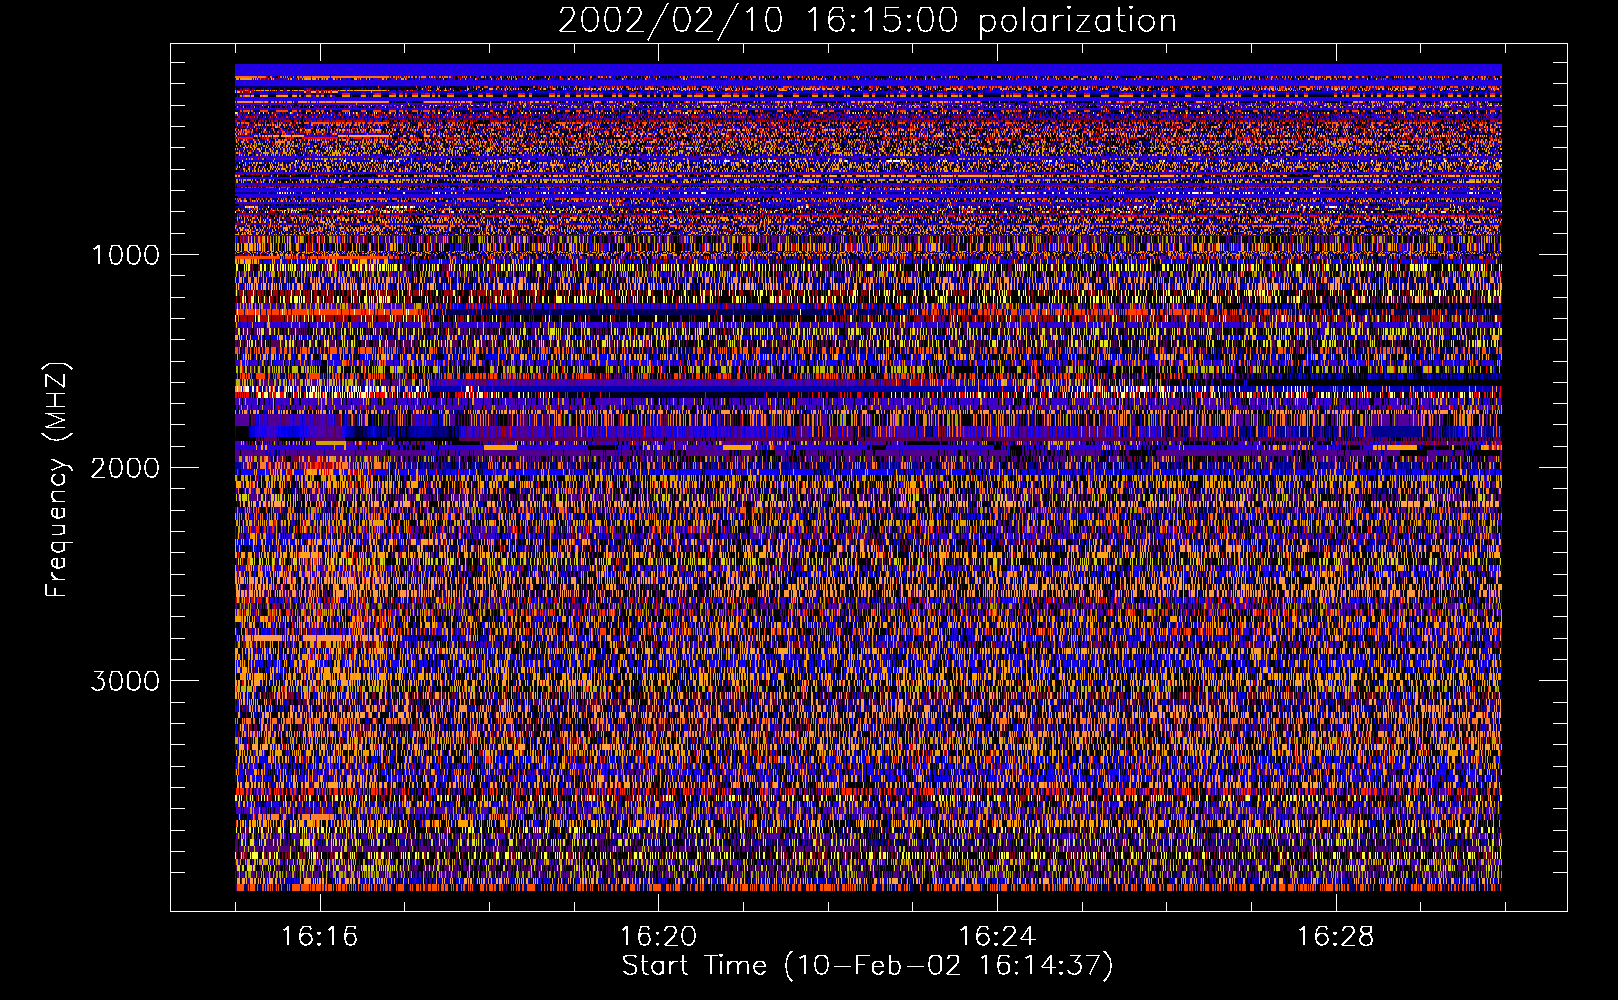Click the 16:28 time tick label
The image size is (1618, 1000).
point(1336,937)
